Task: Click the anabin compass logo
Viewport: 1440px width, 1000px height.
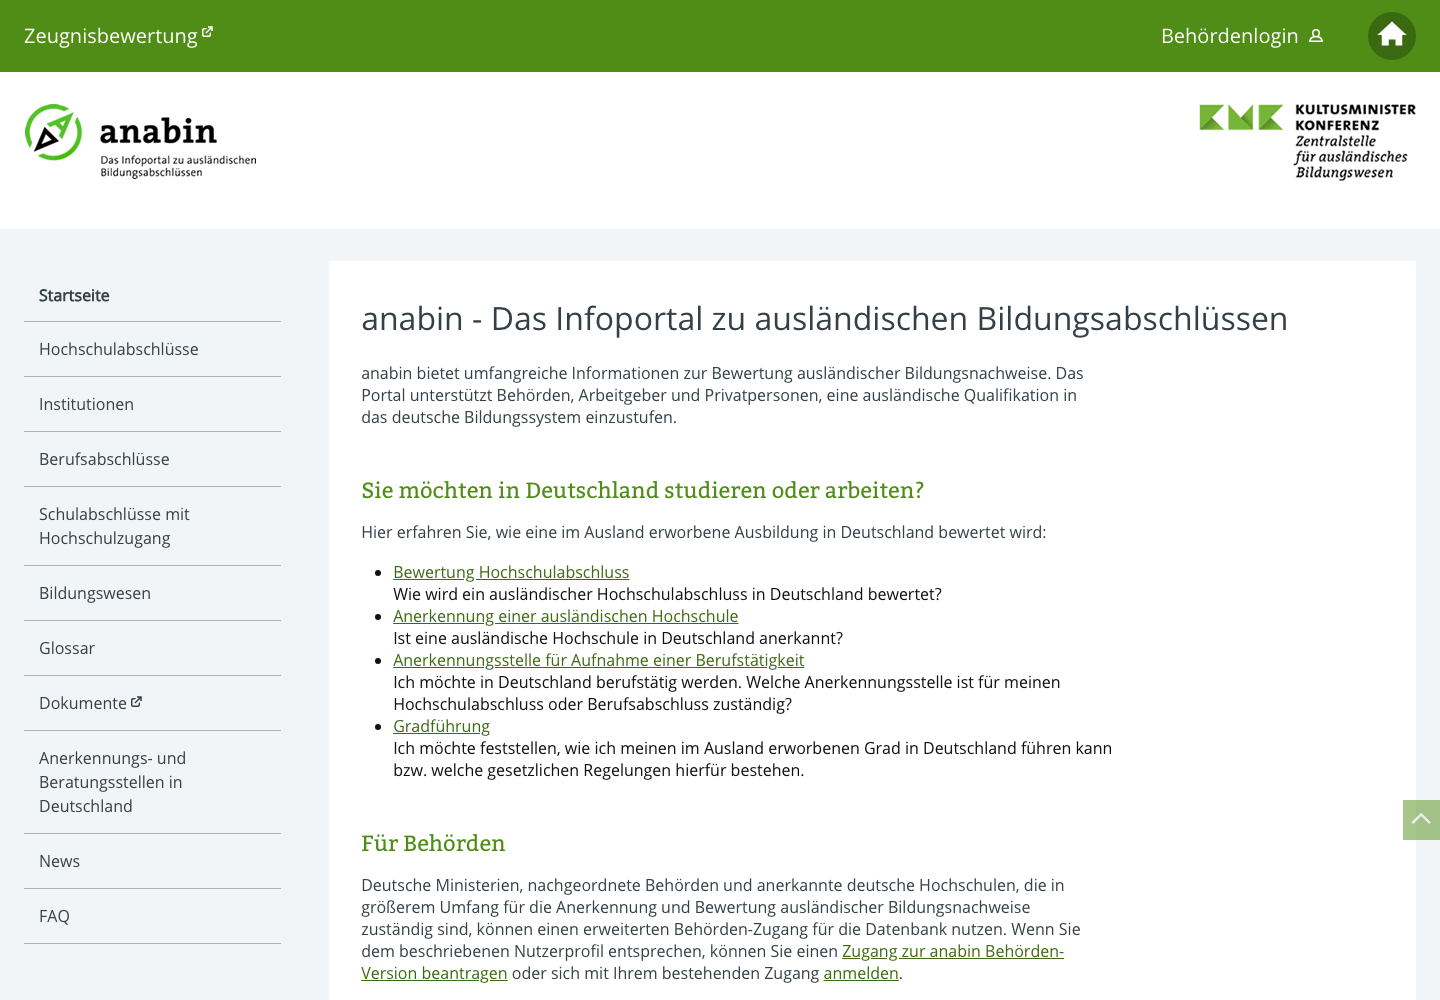Action: click(140, 141)
